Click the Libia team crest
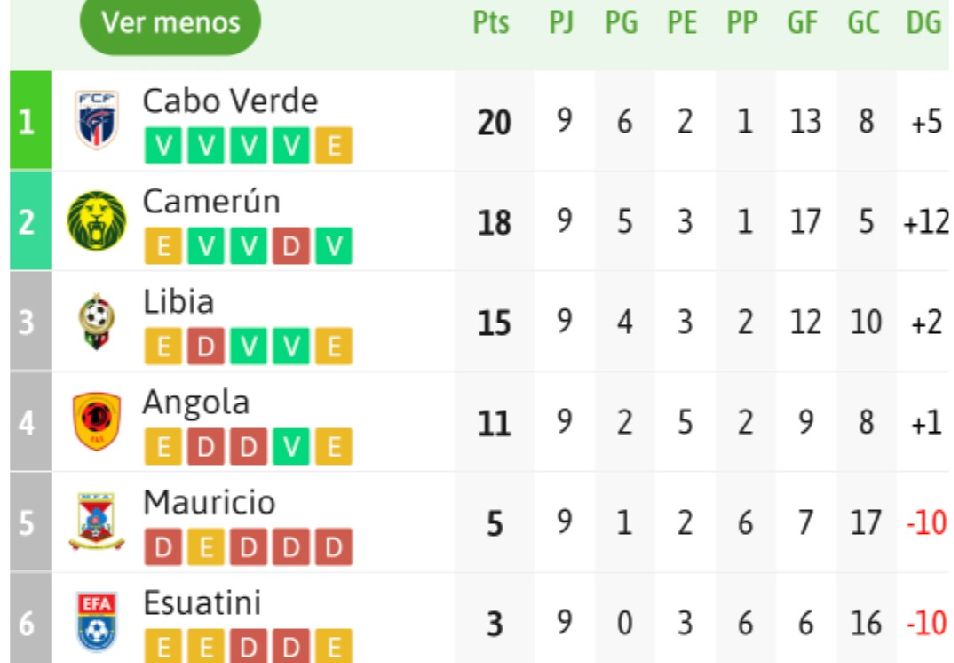 pos(96,321)
